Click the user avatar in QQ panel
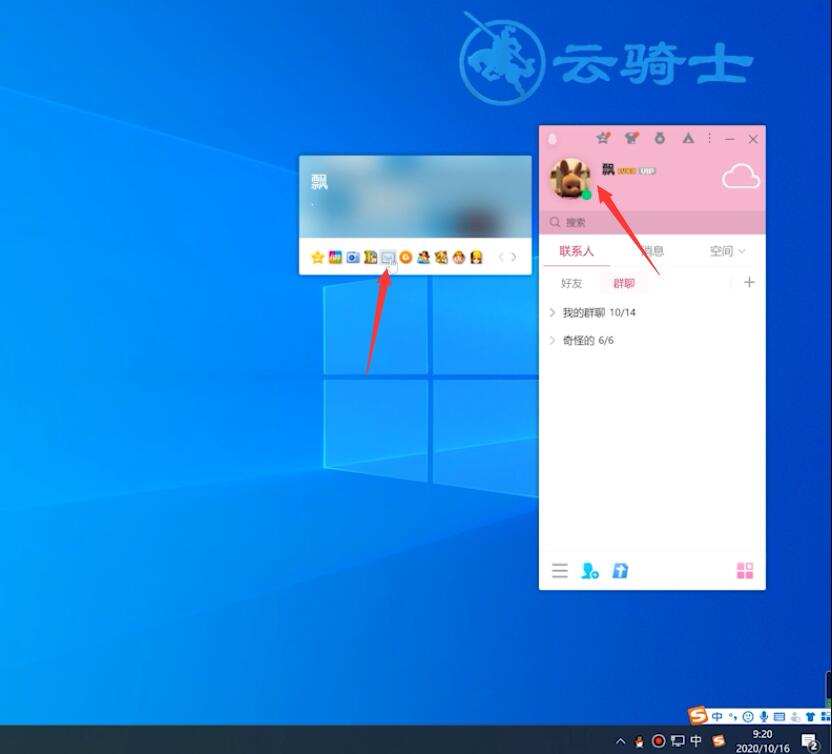The width and height of the screenshot is (832, 754). pos(570,179)
